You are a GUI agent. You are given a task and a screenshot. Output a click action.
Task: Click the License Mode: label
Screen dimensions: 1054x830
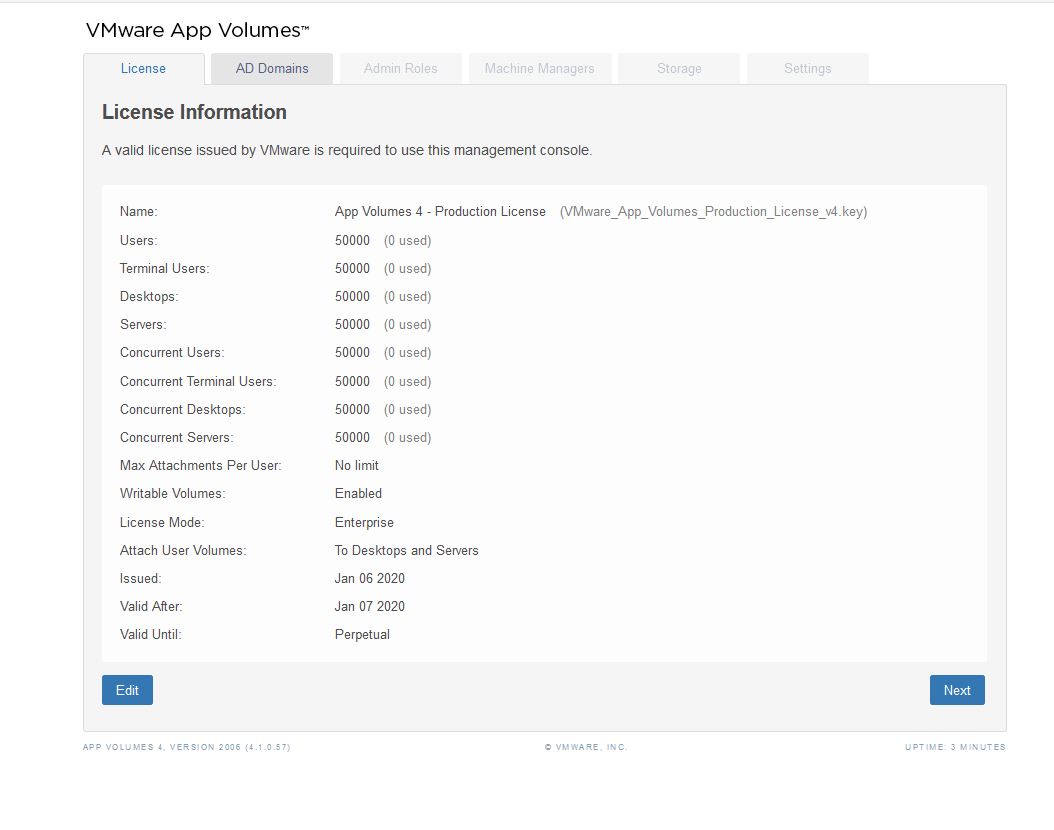click(x=162, y=523)
